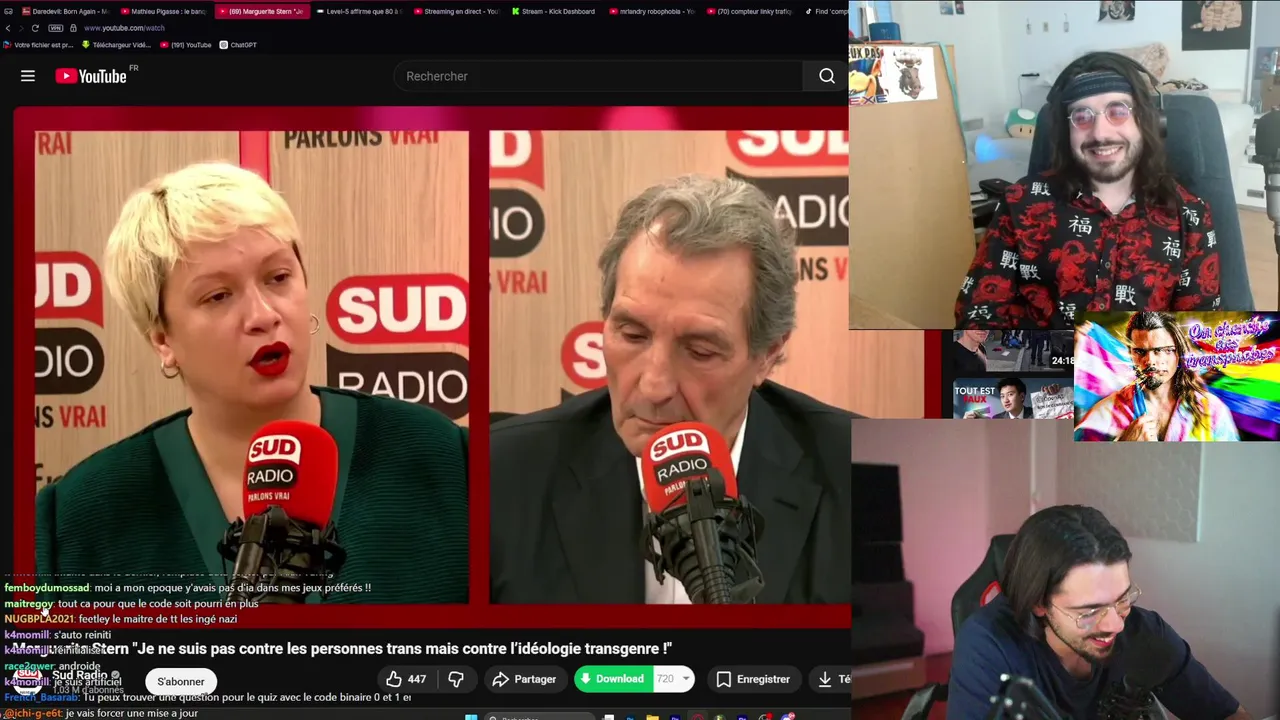Click chat message from femboydumossad
The width and height of the screenshot is (1280, 720).
tap(187, 588)
